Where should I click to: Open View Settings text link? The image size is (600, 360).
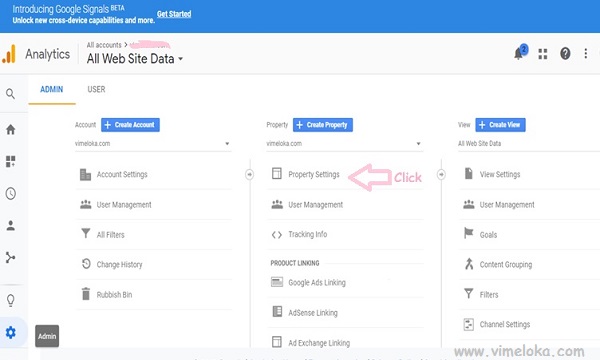point(500,174)
